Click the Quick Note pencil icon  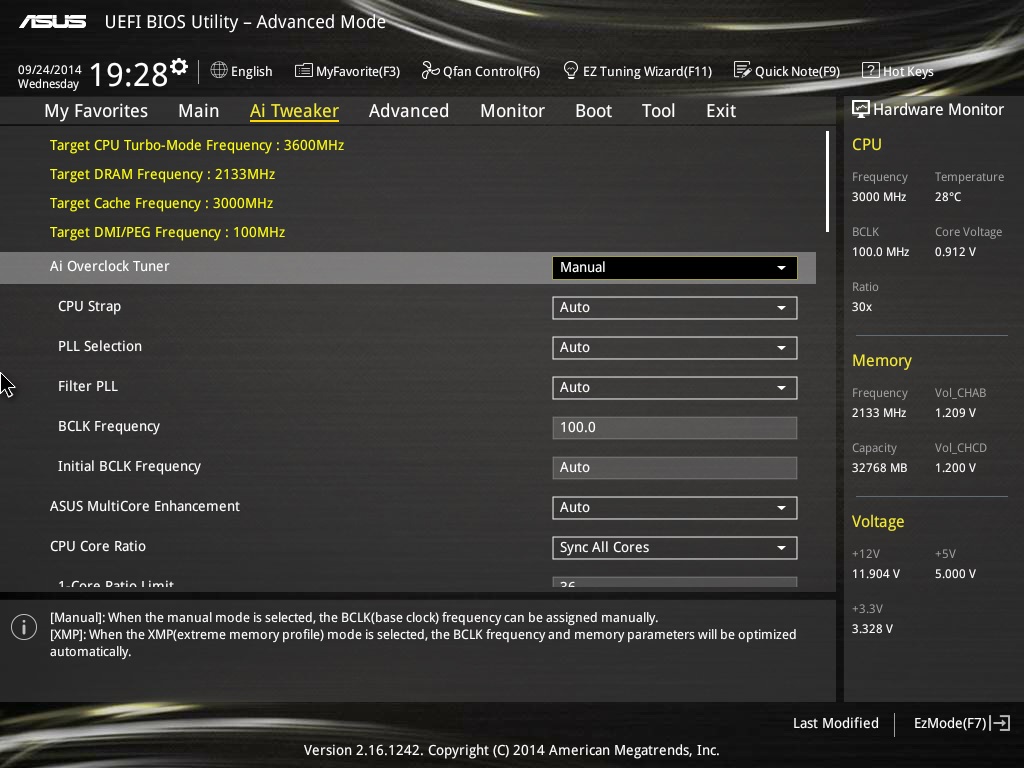(x=743, y=70)
